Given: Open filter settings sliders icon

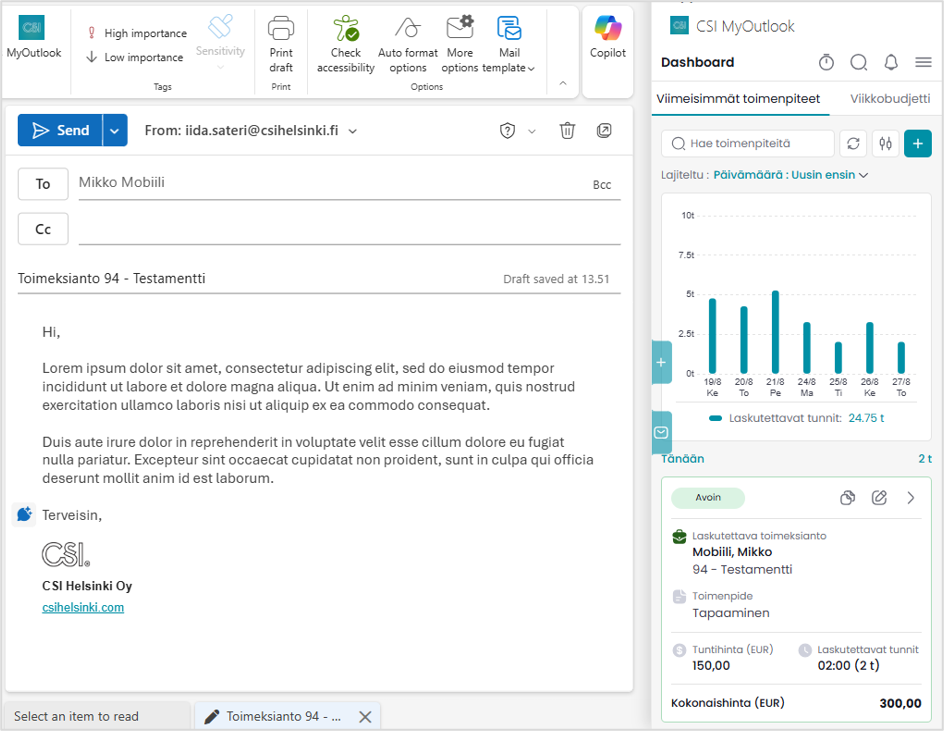Looking at the screenshot, I should click(x=886, y=143).
